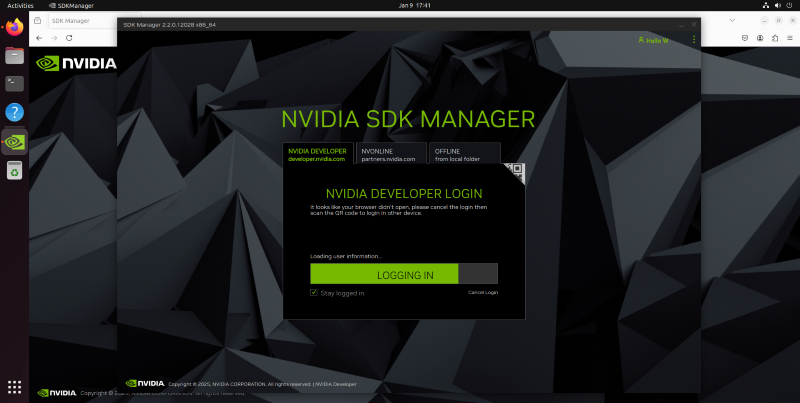This screenshot has width=800, height=403.
Task: Launch Terminal from the dock
Action: tap(14, 84)
